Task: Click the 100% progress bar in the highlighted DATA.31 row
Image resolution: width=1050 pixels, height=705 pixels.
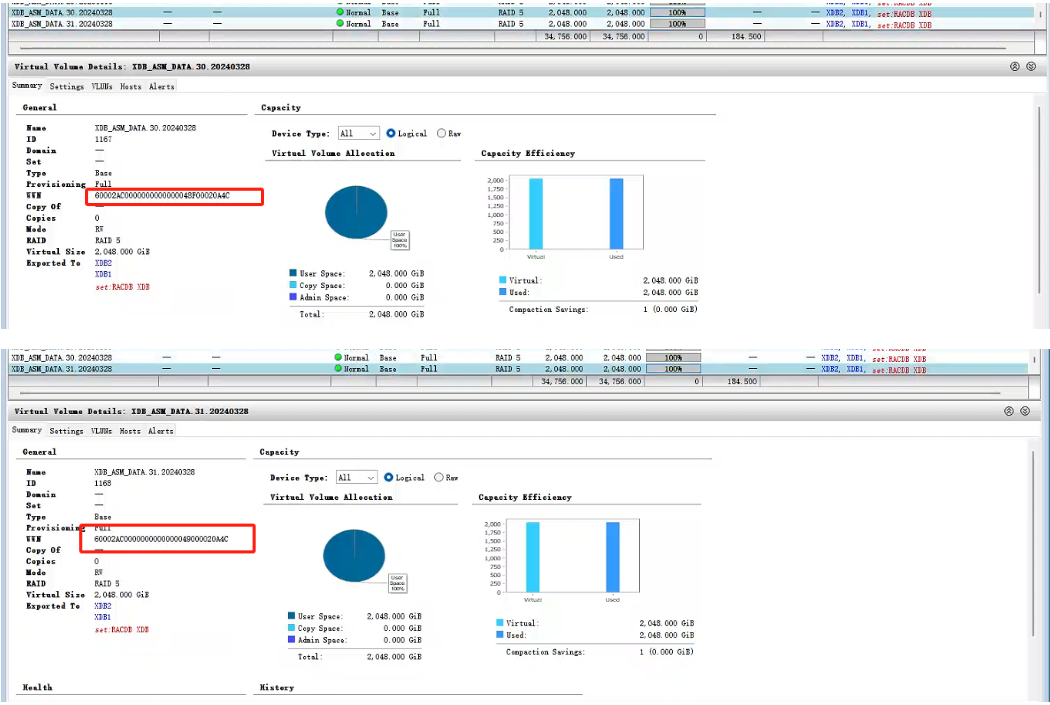Action: coord(674,368)
